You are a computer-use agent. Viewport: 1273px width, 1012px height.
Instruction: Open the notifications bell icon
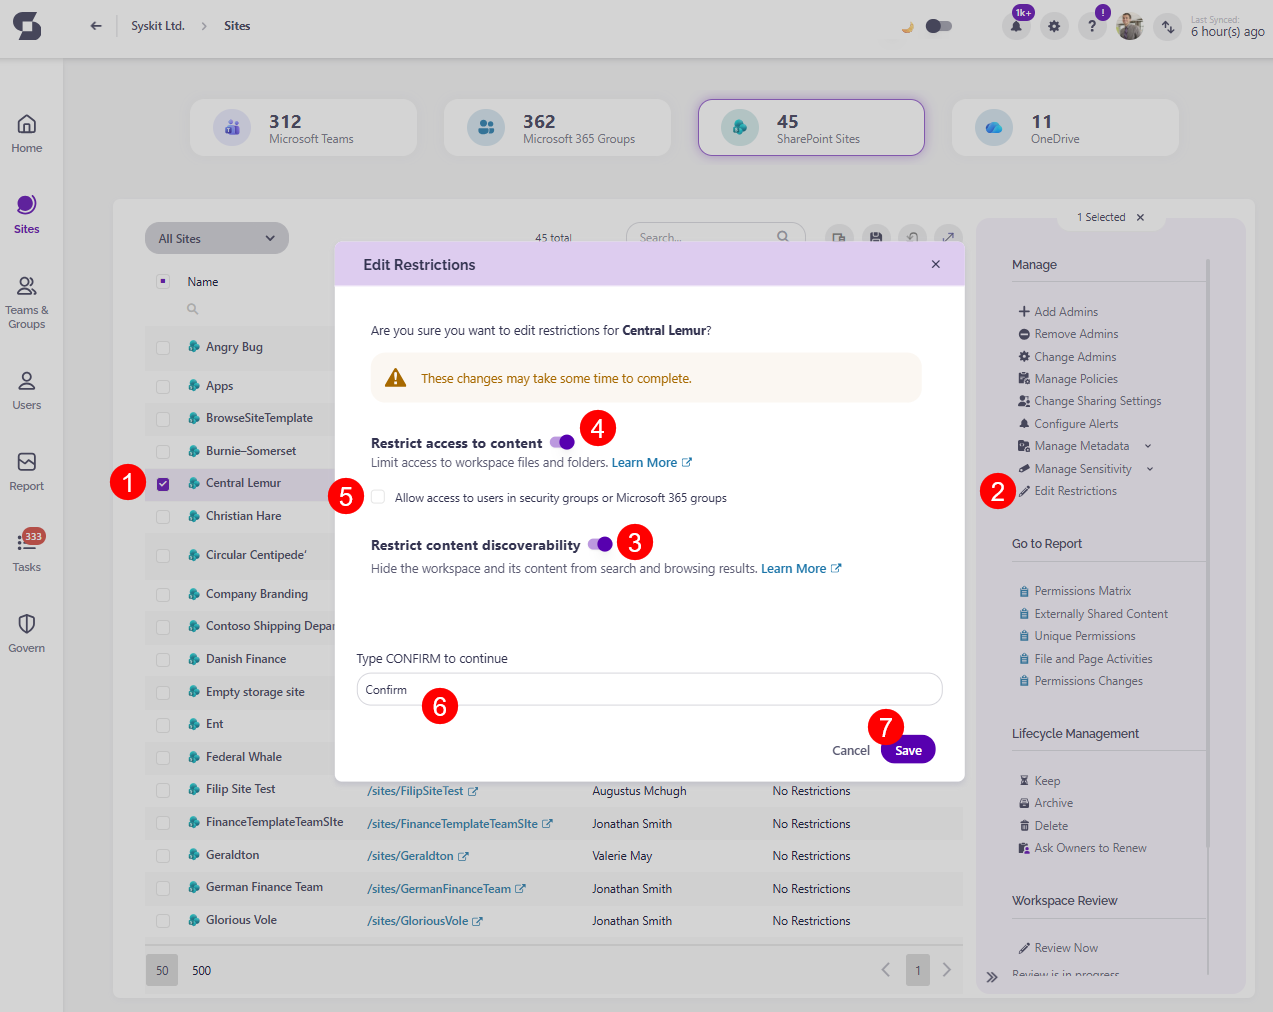[x=1016, y=27]
